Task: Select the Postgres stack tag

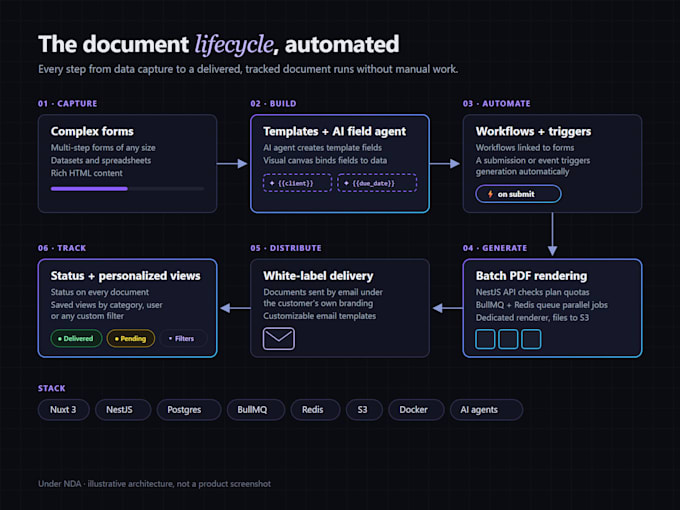Action: coord(189,410)
